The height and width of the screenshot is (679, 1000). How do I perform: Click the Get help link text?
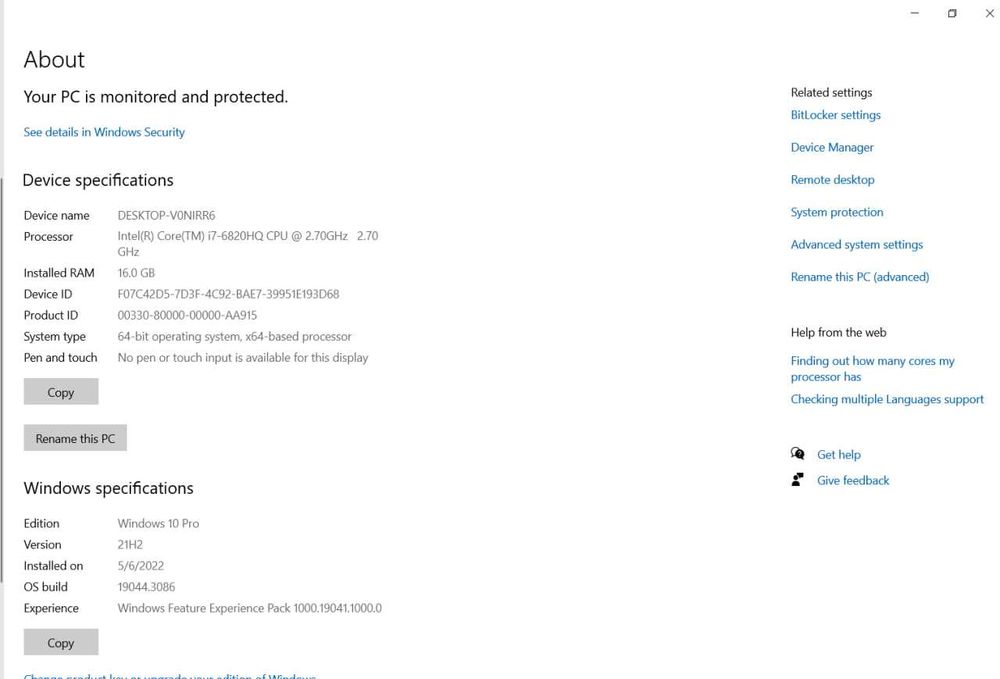coord(839,455)
